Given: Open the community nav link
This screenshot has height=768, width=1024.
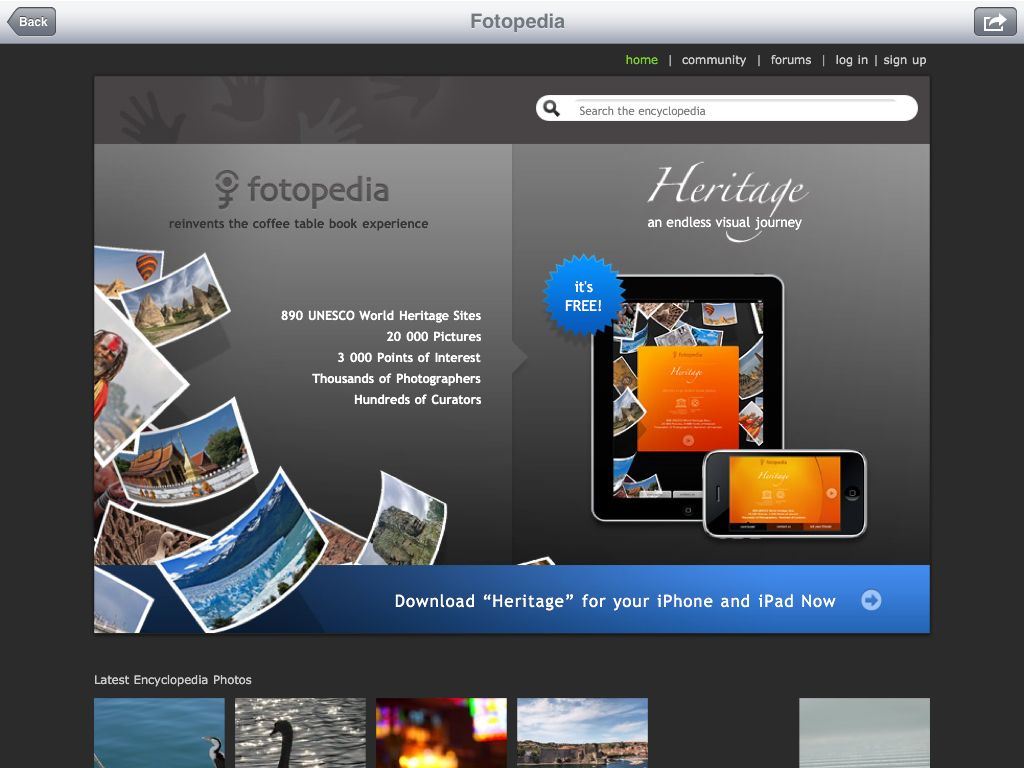Looking at the screenshot, I should [x=714, y=60].
